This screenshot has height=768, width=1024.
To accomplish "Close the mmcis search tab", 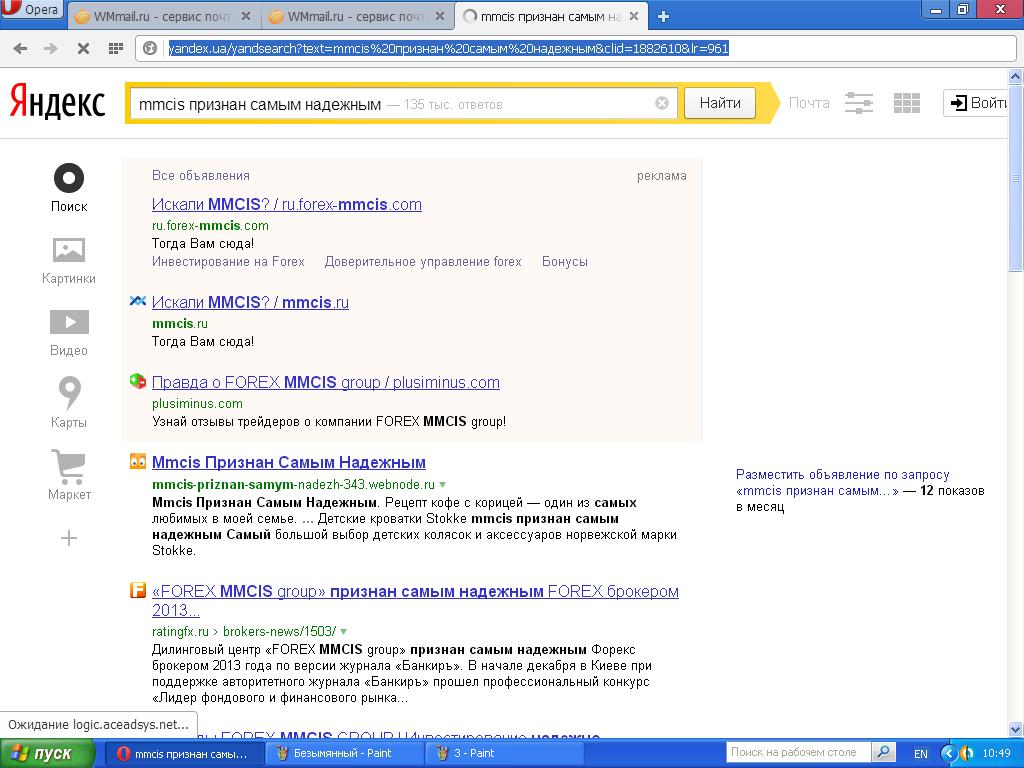I will click(x=633, y=16).
